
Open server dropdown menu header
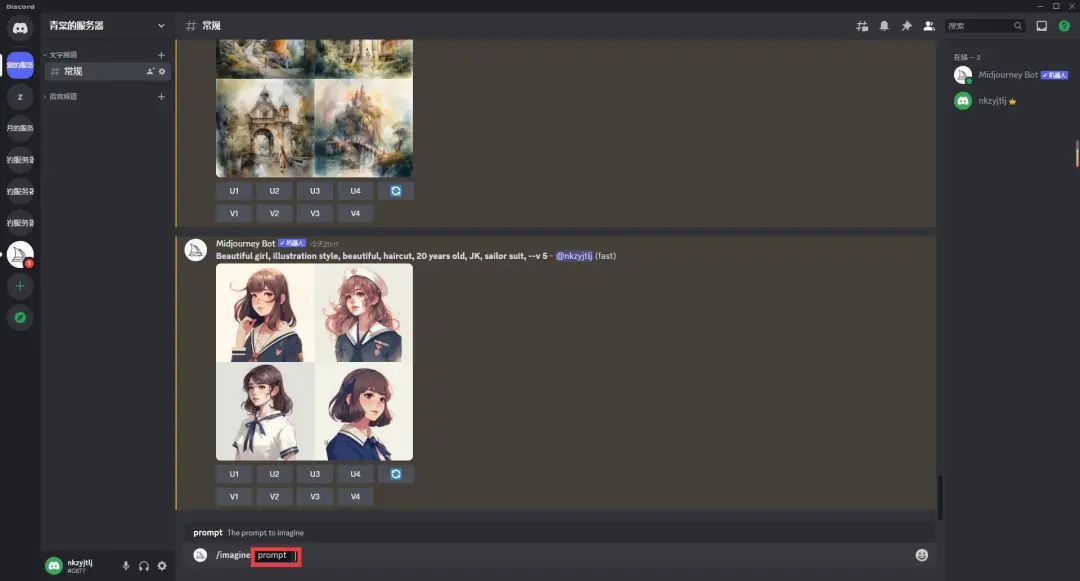coord(107,26)
